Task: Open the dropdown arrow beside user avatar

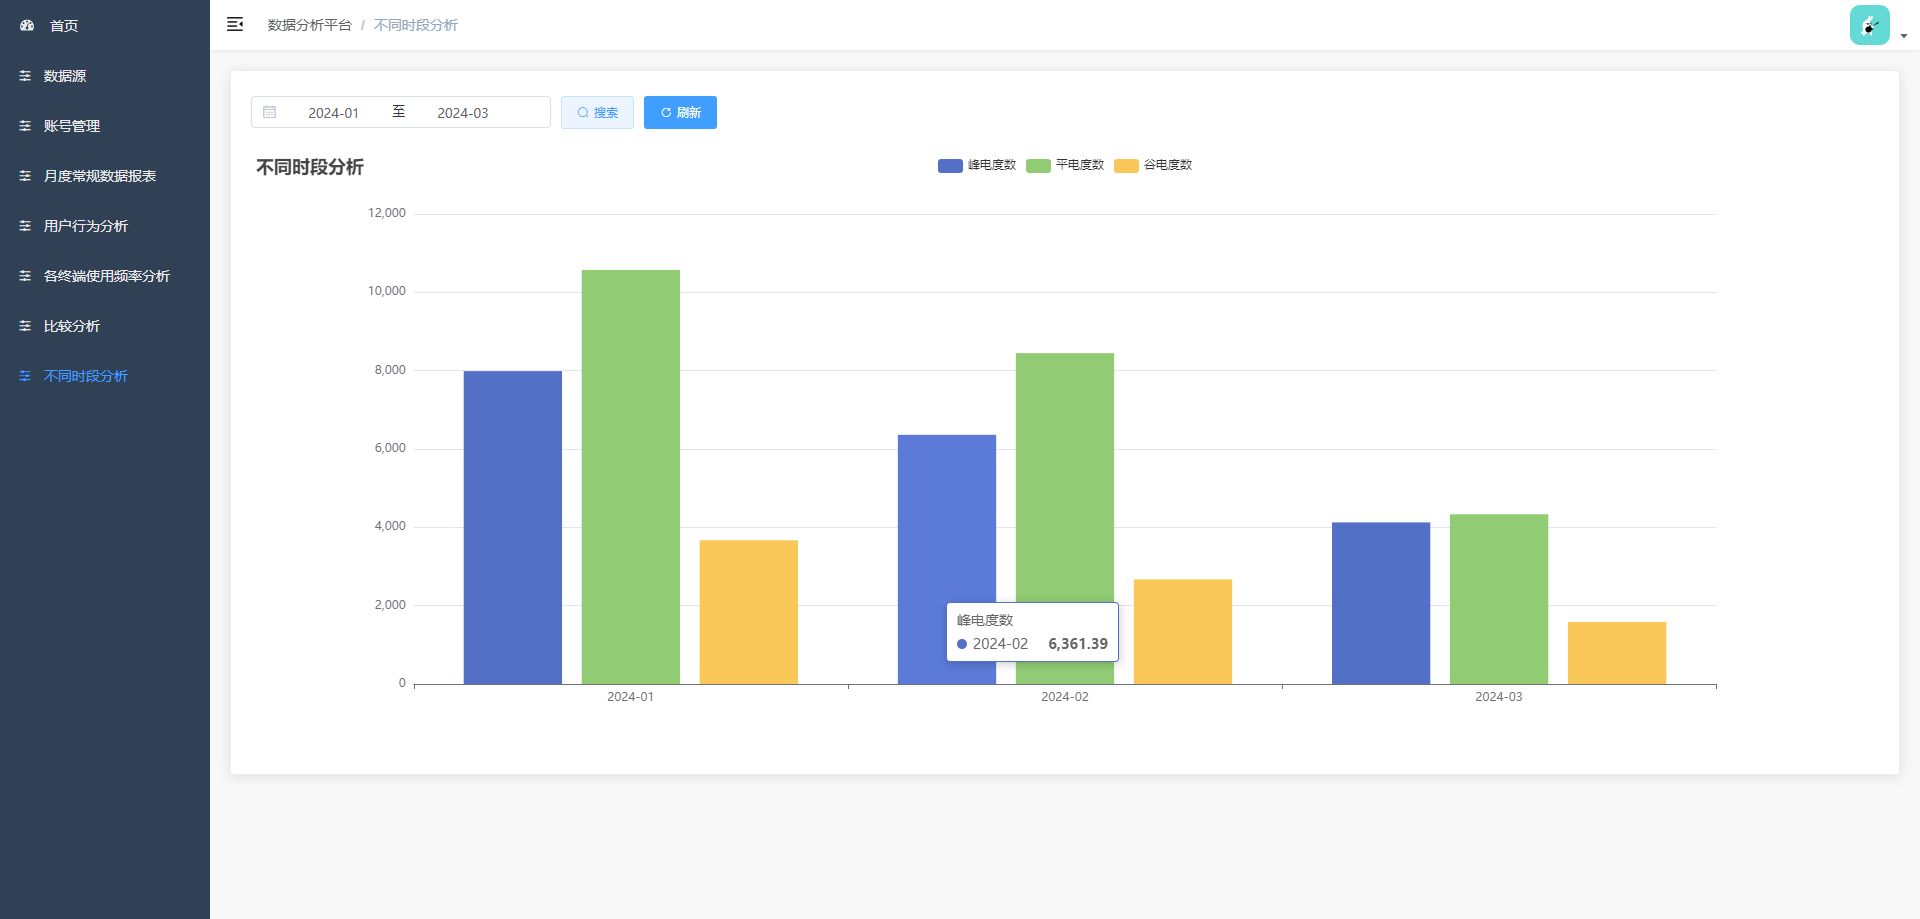Action: [1904, 35]
